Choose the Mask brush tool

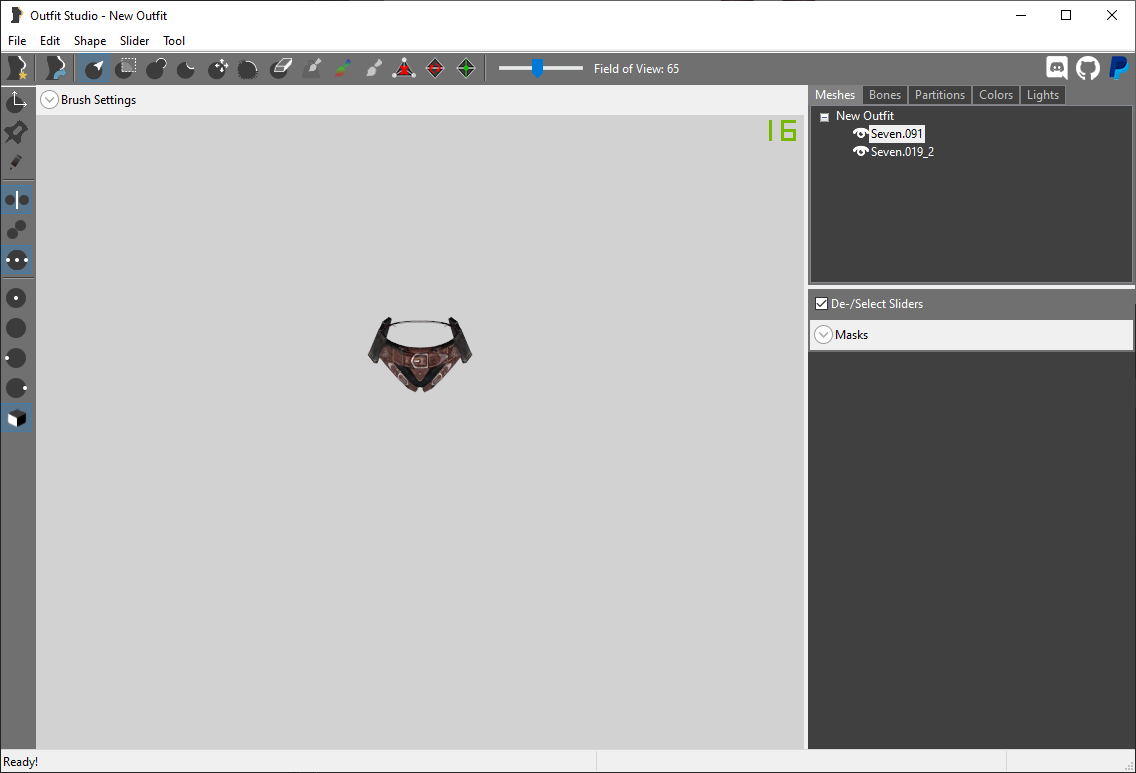126,68
